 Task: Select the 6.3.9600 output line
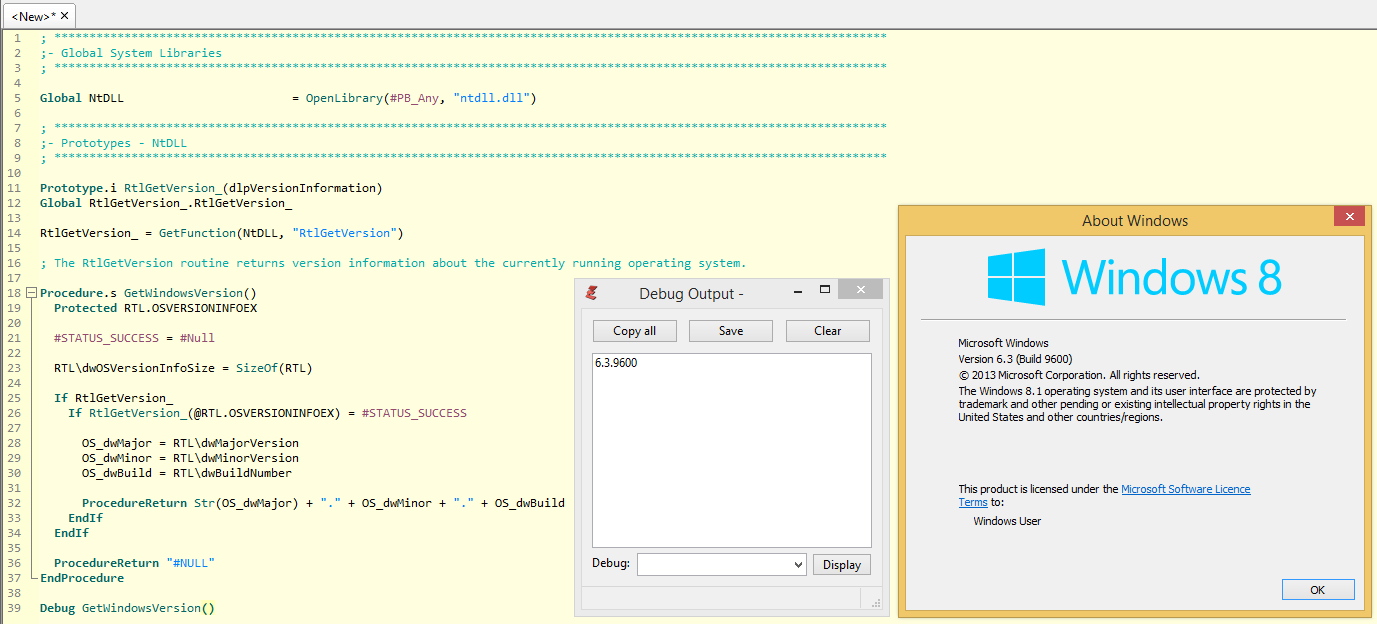[x=616, y=363]
